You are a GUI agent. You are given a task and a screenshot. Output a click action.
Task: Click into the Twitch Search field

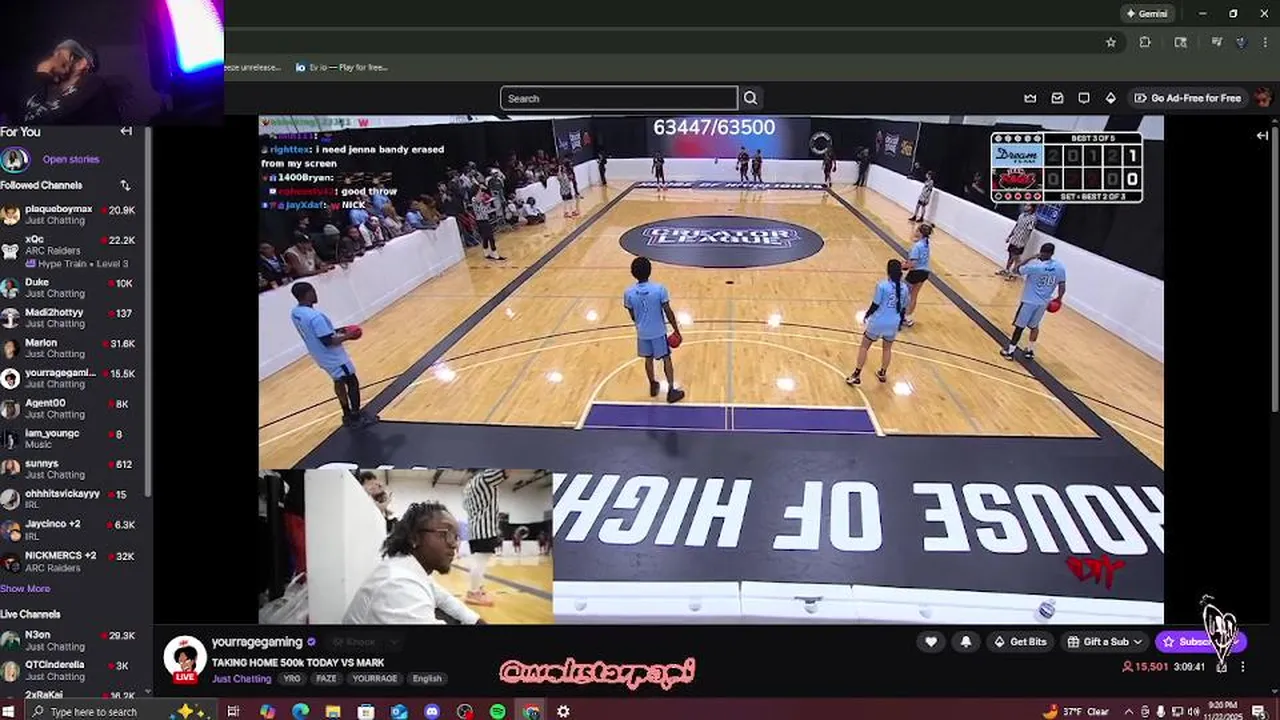[x=618, y=98]
